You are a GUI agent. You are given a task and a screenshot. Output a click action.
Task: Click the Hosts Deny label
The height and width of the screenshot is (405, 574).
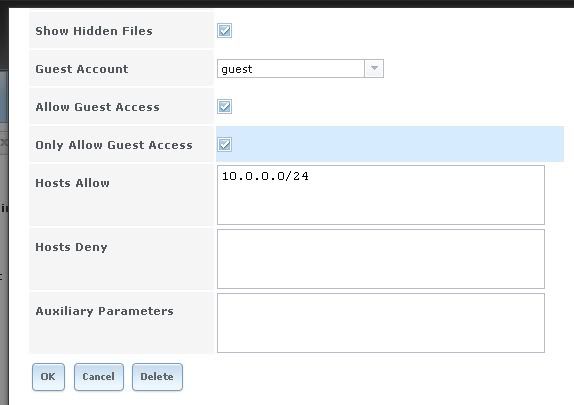pyautogui.click(x=71, y=247)
